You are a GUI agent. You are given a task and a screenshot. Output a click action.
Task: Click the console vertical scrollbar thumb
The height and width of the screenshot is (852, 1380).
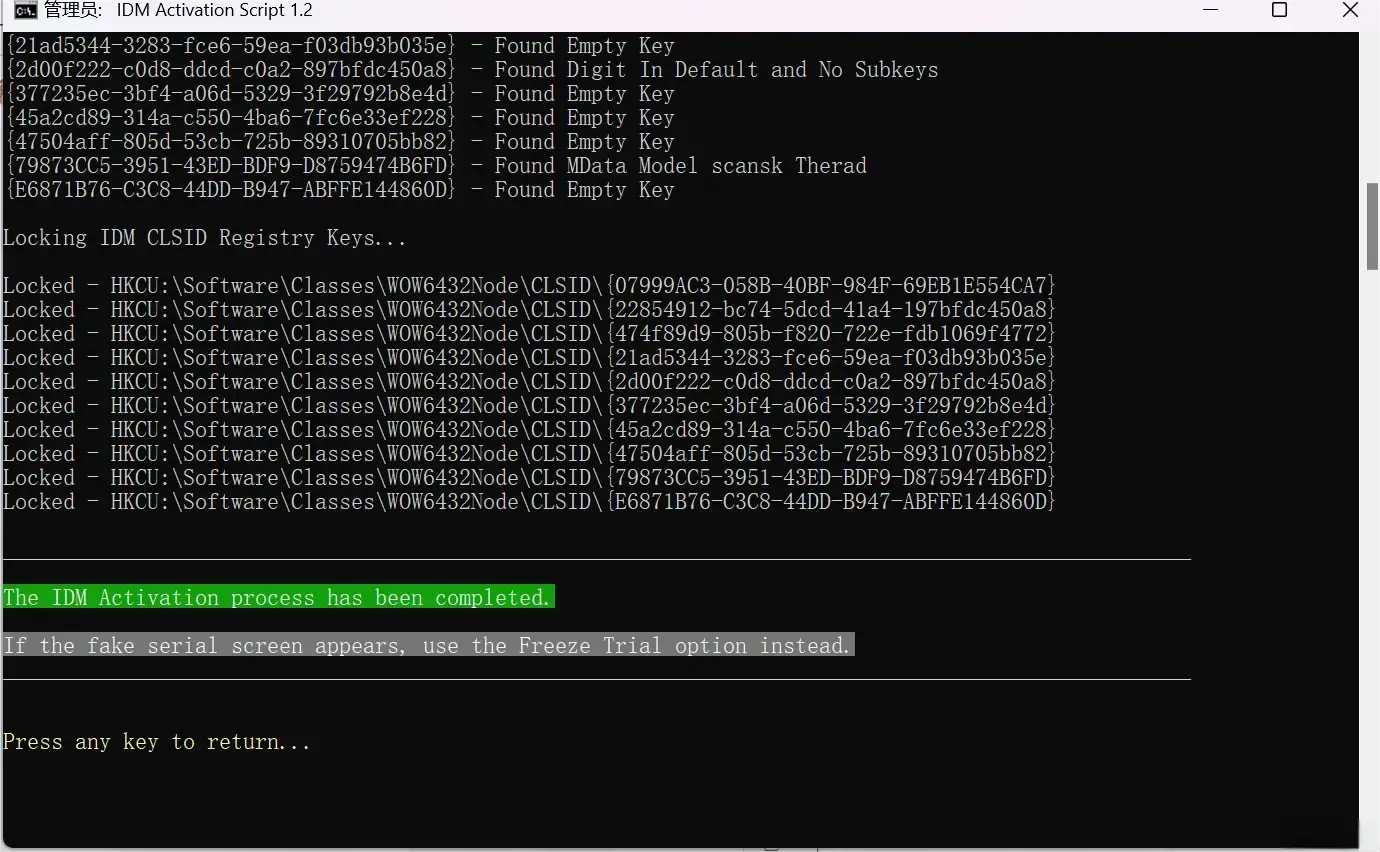pos(1372,227)
